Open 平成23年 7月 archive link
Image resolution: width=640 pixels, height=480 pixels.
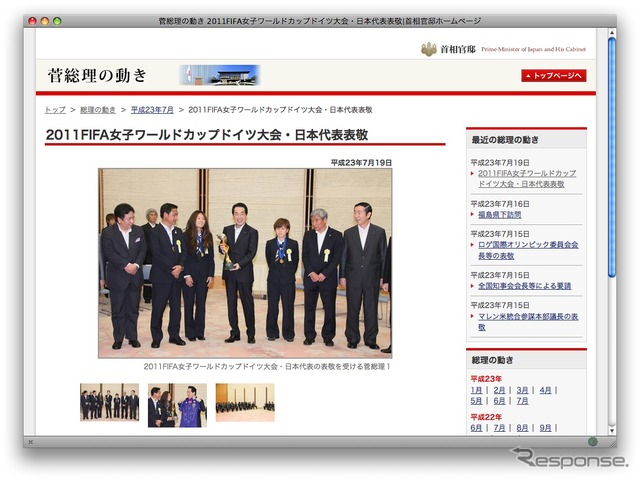[522, 401]
